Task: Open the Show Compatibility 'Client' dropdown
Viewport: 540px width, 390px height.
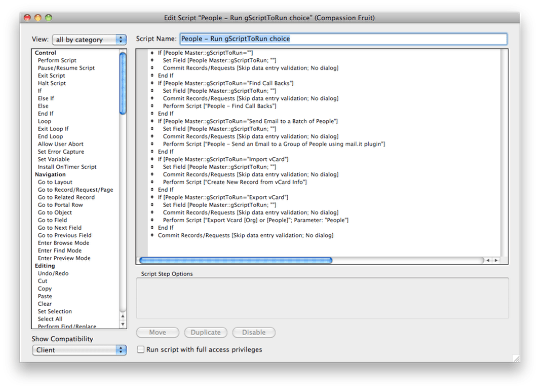Action: [x=80, y=350]
